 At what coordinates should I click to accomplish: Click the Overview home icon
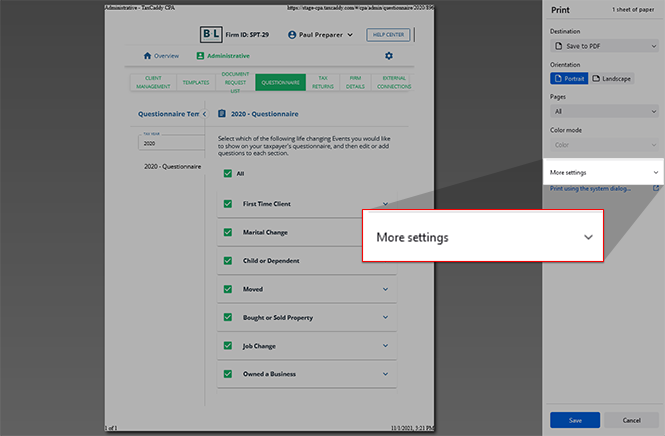pyautogui.click(x=147, y=56)
